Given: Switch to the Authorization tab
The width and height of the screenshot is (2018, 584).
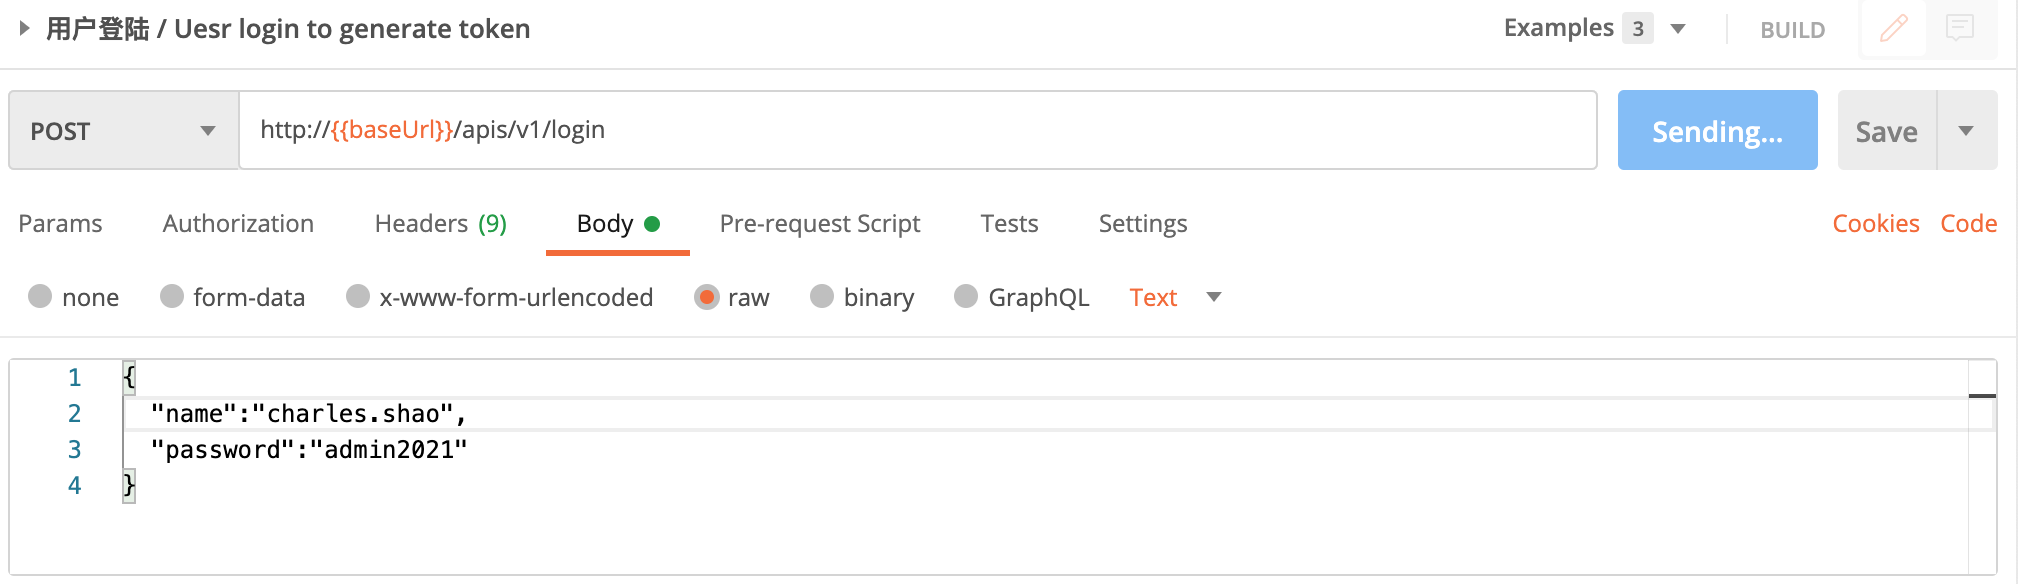Looking at the screenshot, I should 238,223.
